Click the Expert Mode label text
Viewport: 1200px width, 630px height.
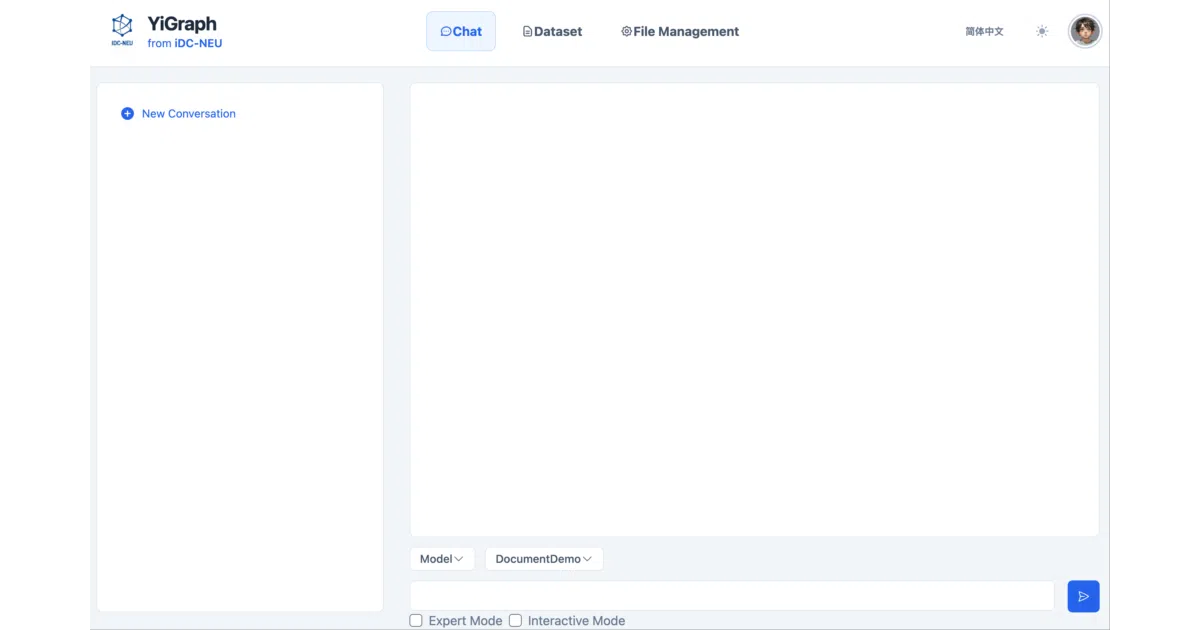pyautogui.click(x=465, y=621)
